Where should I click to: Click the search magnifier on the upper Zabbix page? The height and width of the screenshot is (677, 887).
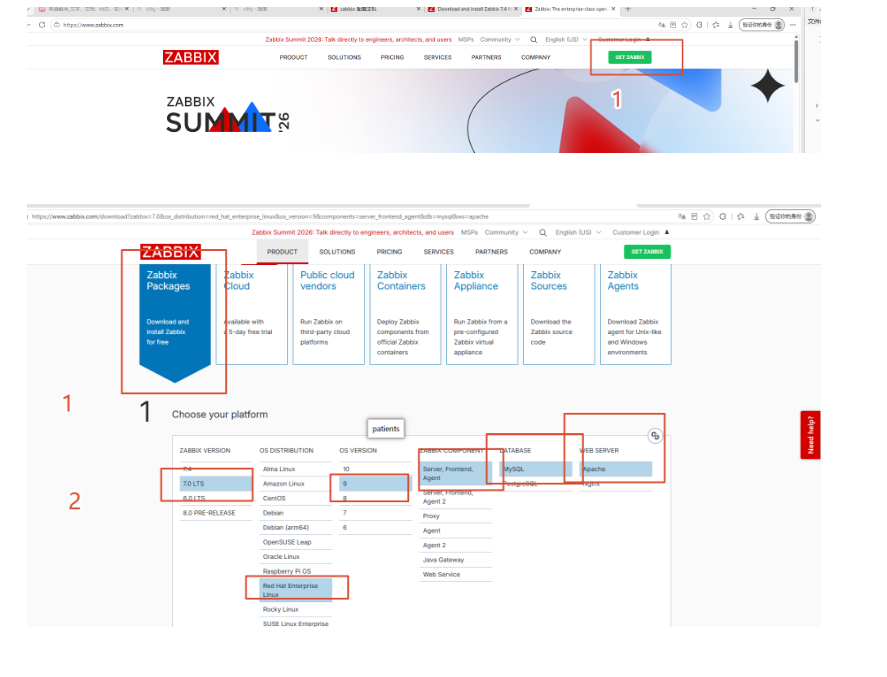coord(533,40)
